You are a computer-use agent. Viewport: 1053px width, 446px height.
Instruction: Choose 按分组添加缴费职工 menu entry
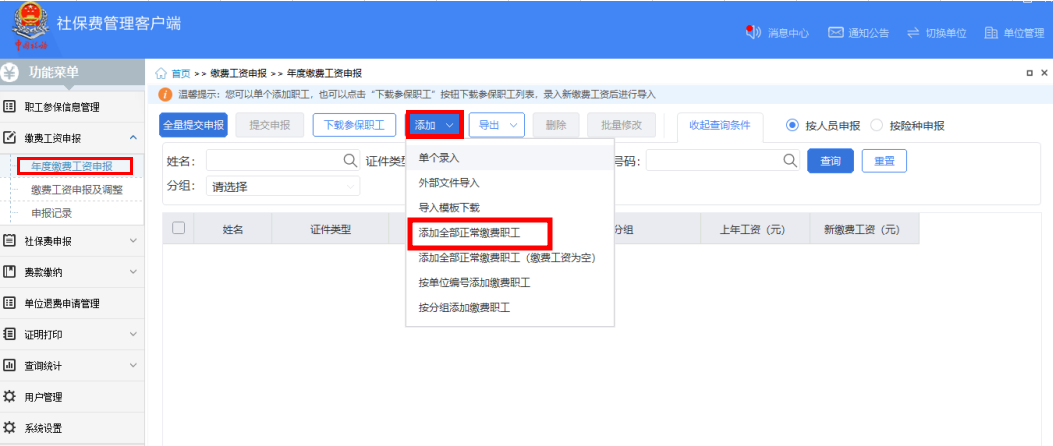(x=510, y=308)
